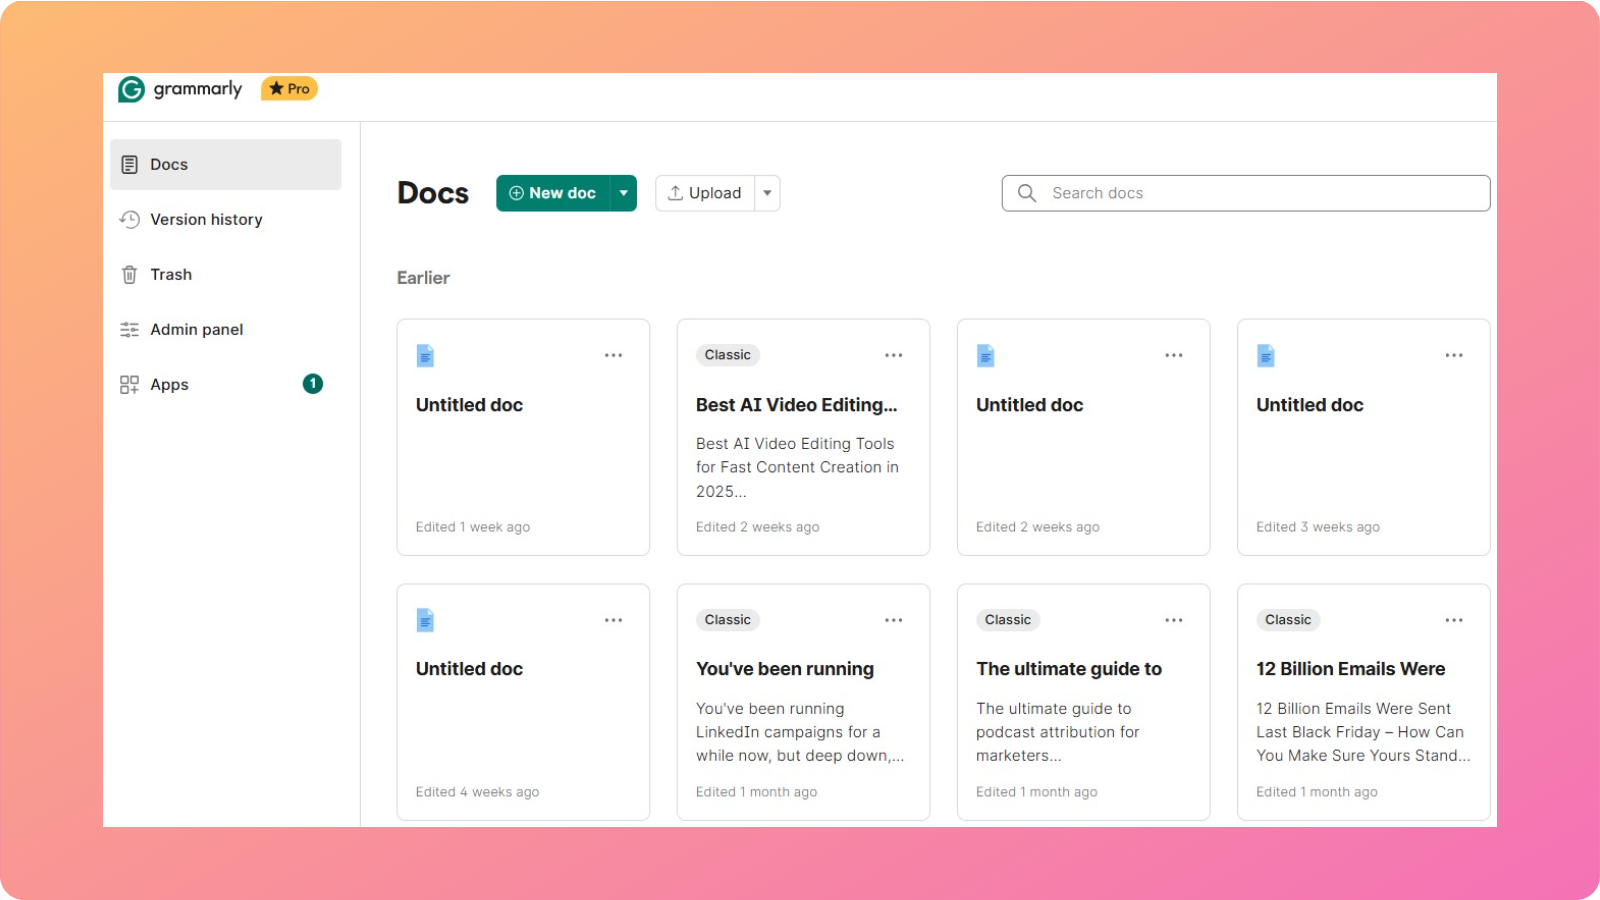Click the search magnifier icon
Viewport: 1600px width, 900px height.
coord(1027,193)
